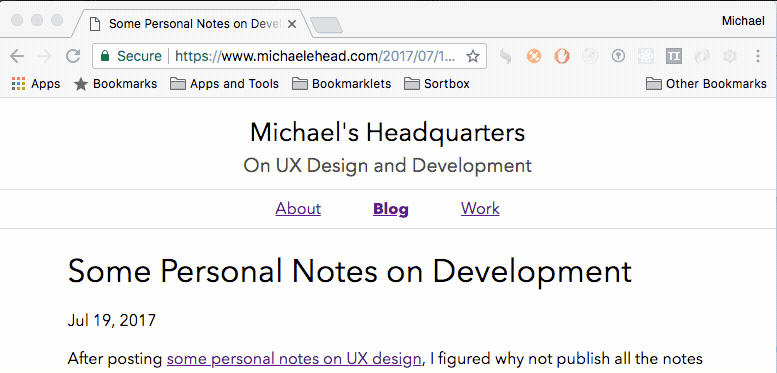The image size is (777, 373).
Task: Reload the current page
Action: click(x=73, y=56)
